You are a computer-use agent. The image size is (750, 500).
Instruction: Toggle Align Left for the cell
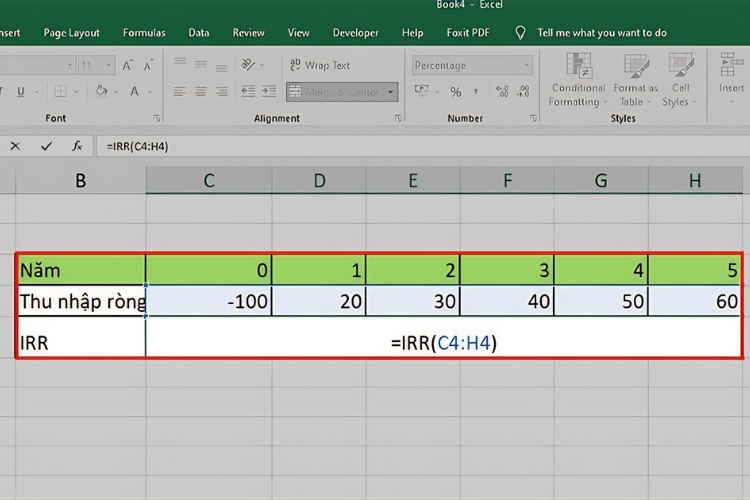coord(179,92)
